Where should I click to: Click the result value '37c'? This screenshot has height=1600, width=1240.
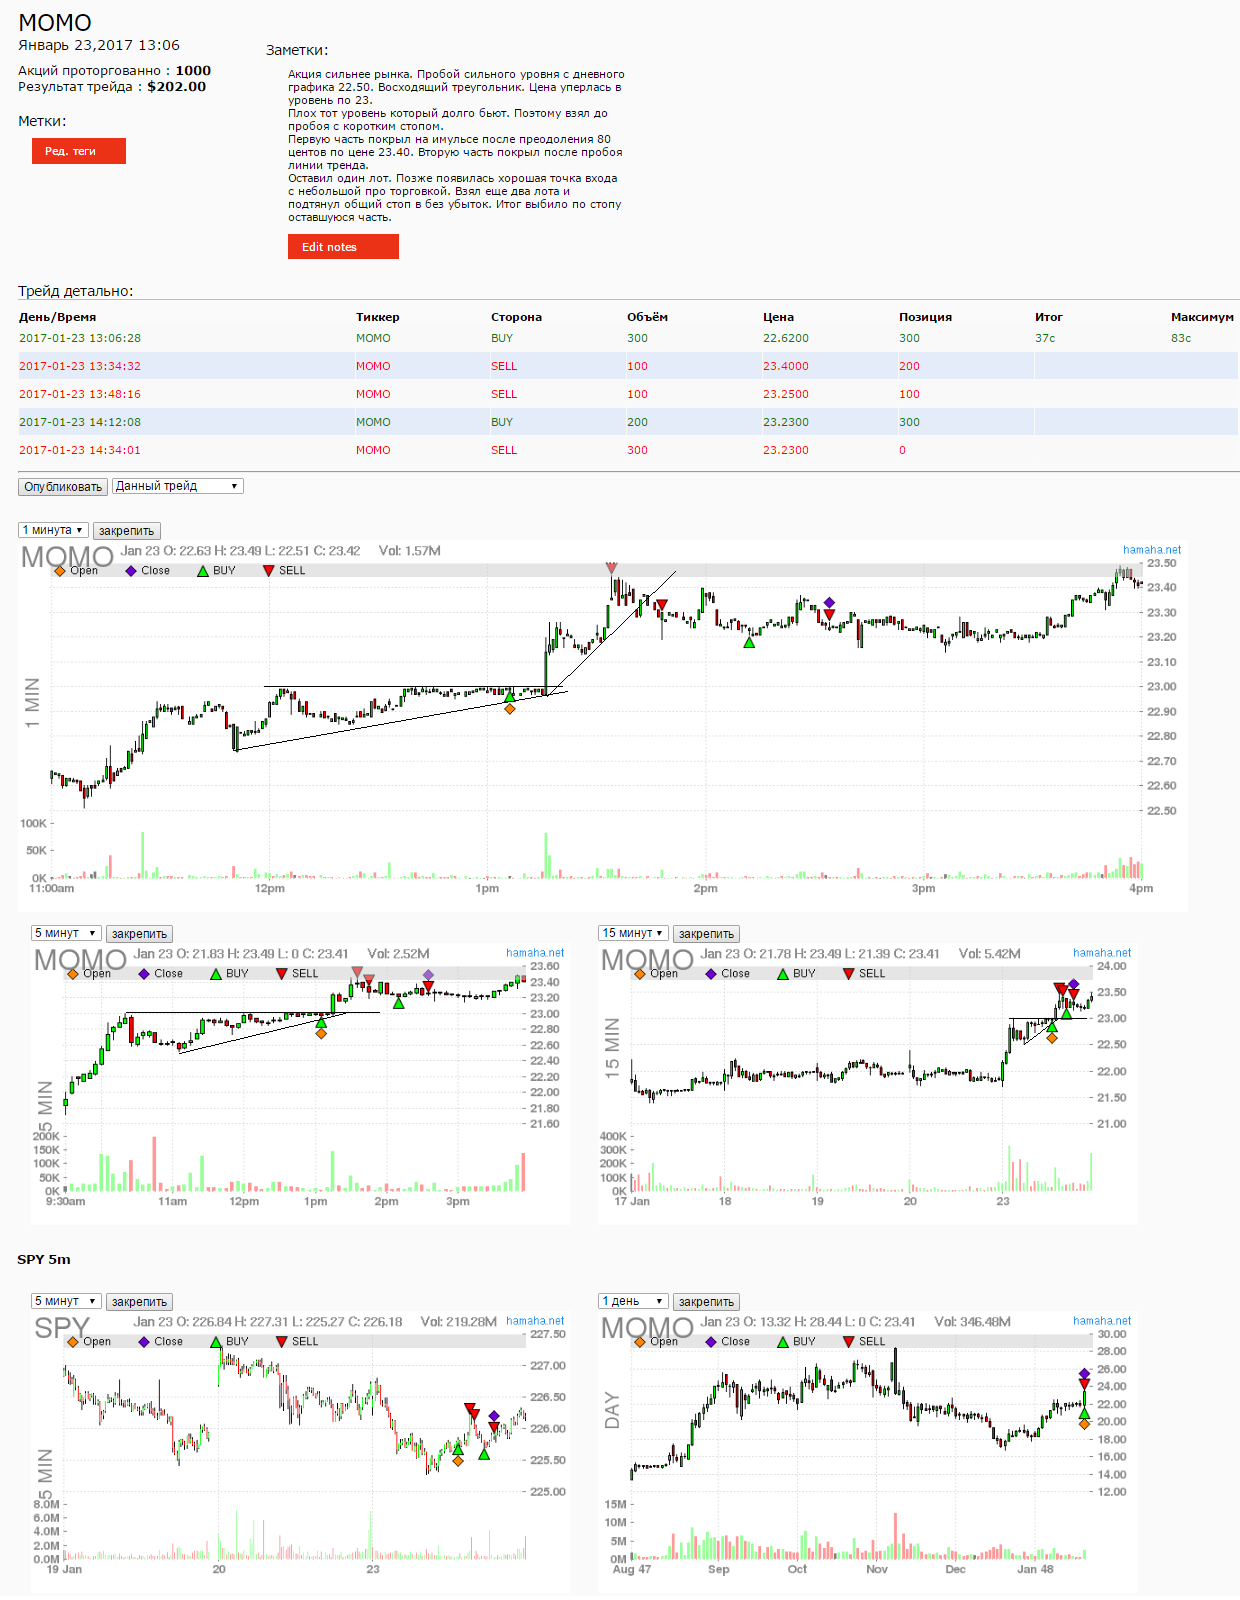(1045, 338)
